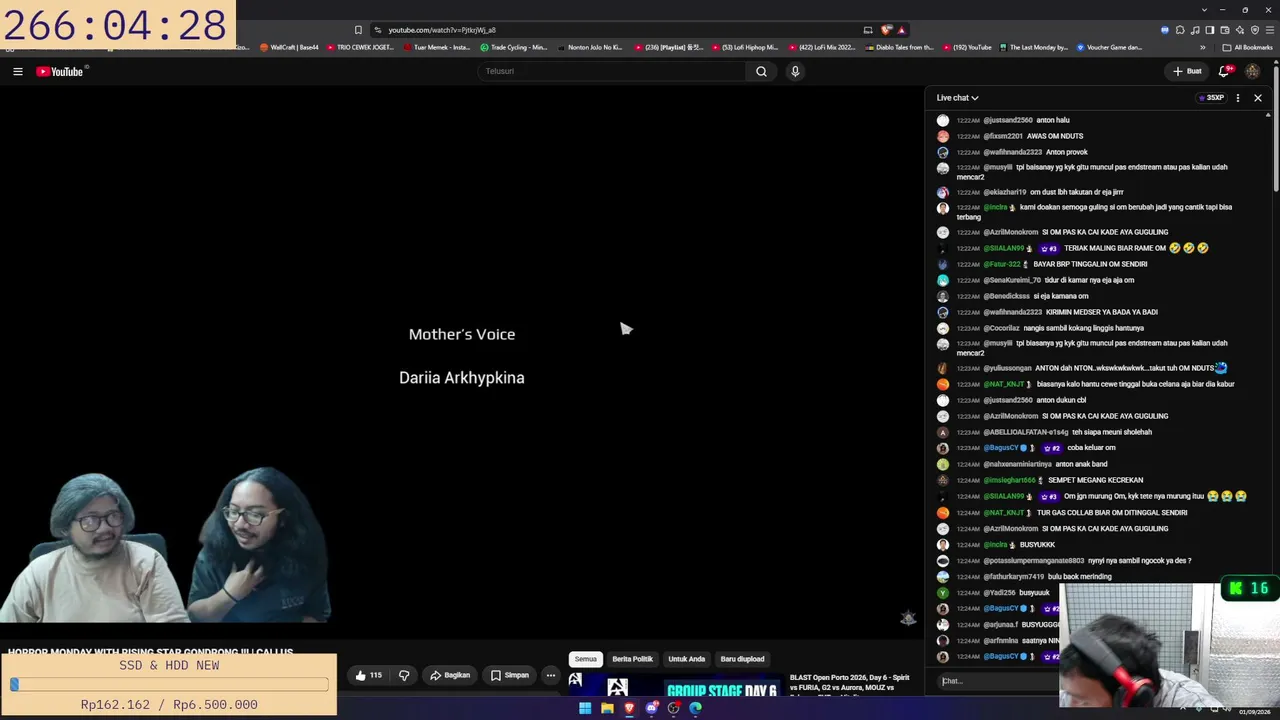This screenshot has width=1280, height=720.
Task: Open the YouTube guide hamburger menu
Action: point(17,71)
